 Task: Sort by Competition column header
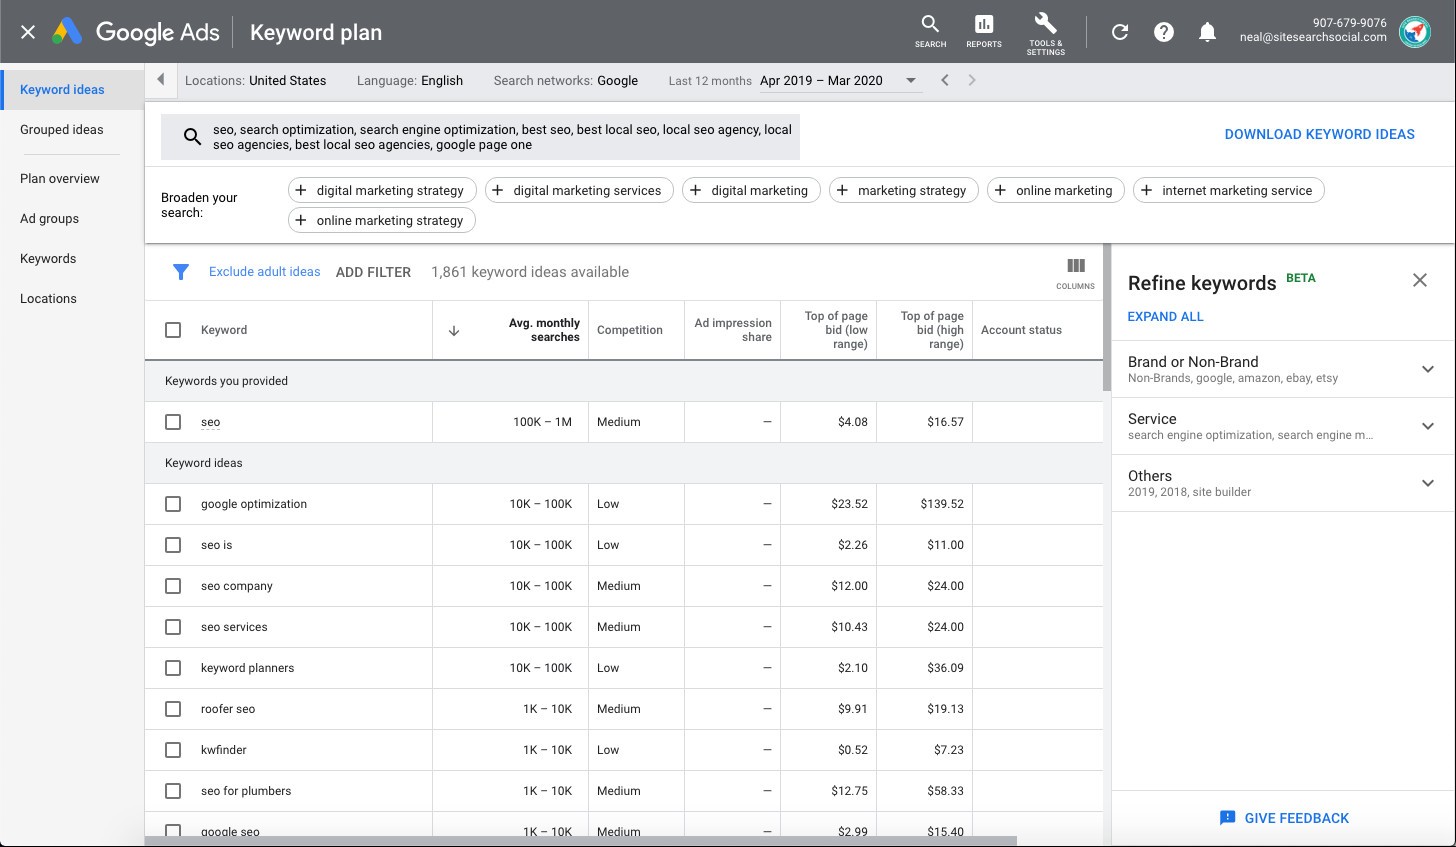tap(630, 330)
